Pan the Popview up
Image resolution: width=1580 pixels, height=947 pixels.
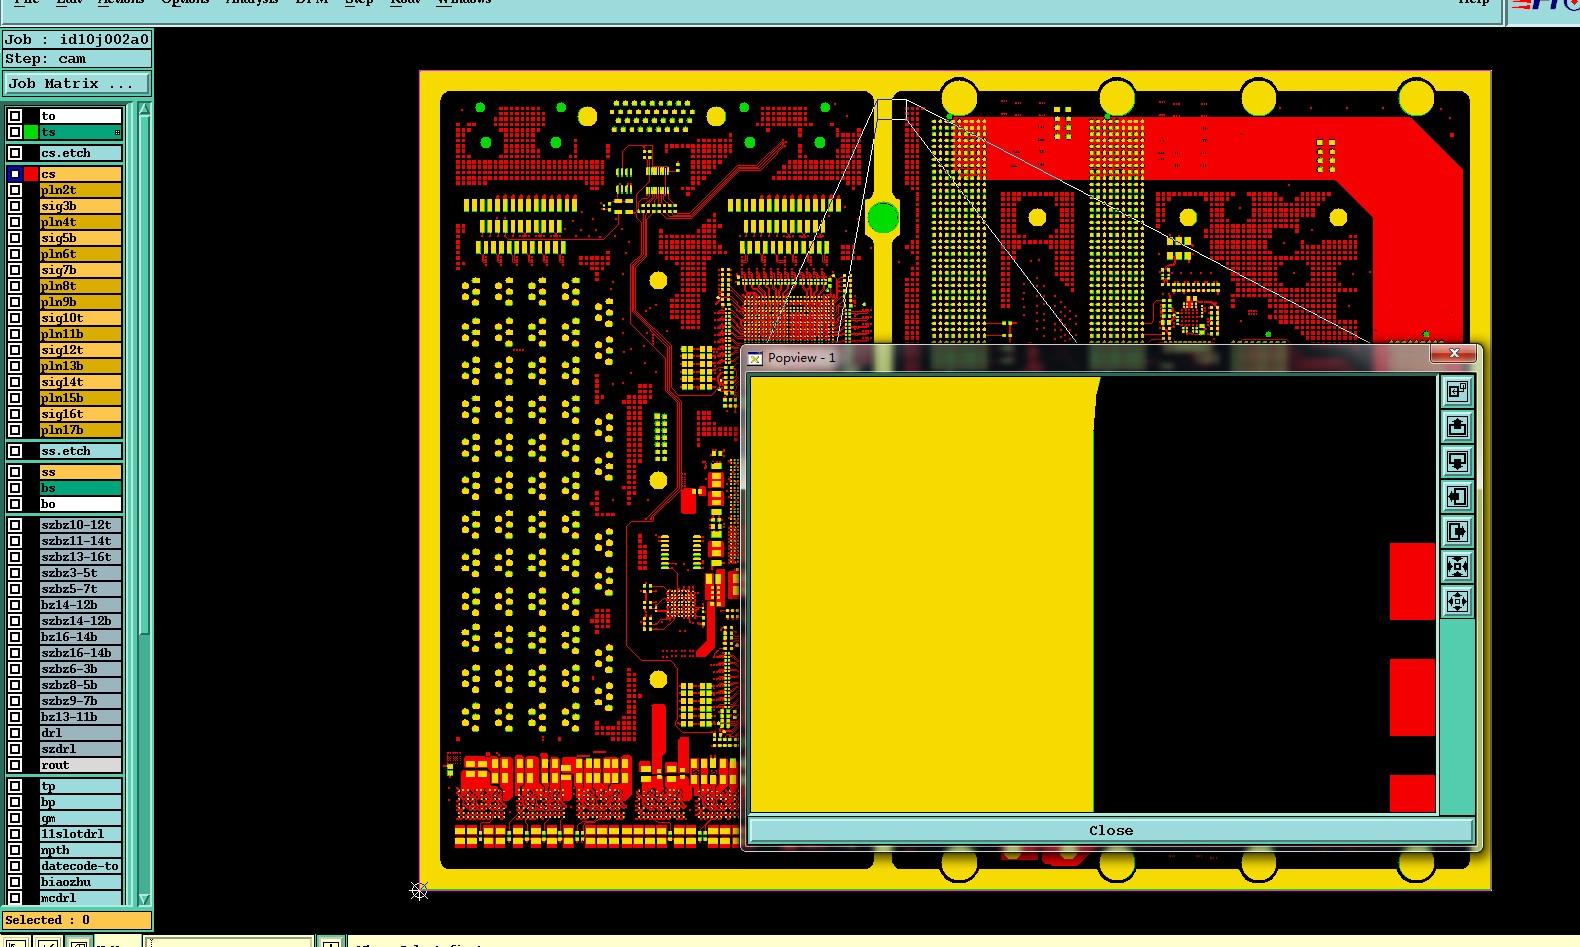click(1457, 427)
